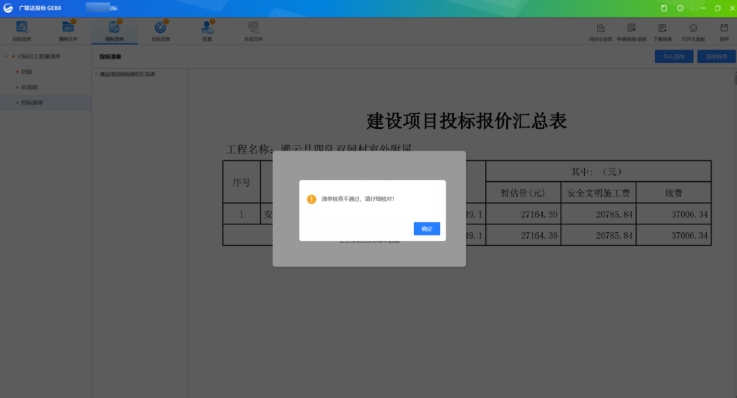Select the 编制清单 step tab

pos(114,31)
